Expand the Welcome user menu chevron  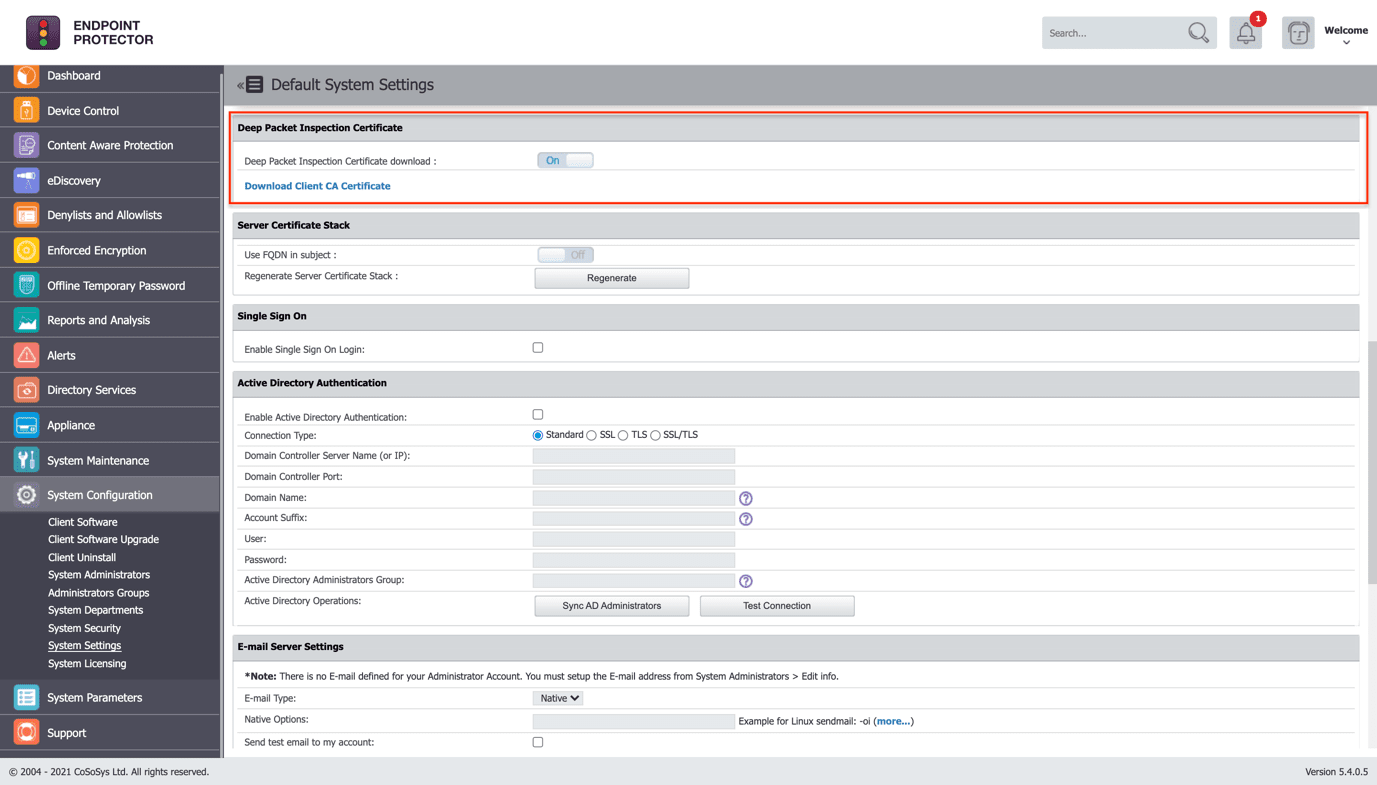pyautogui.click(x=1346, y=43)
